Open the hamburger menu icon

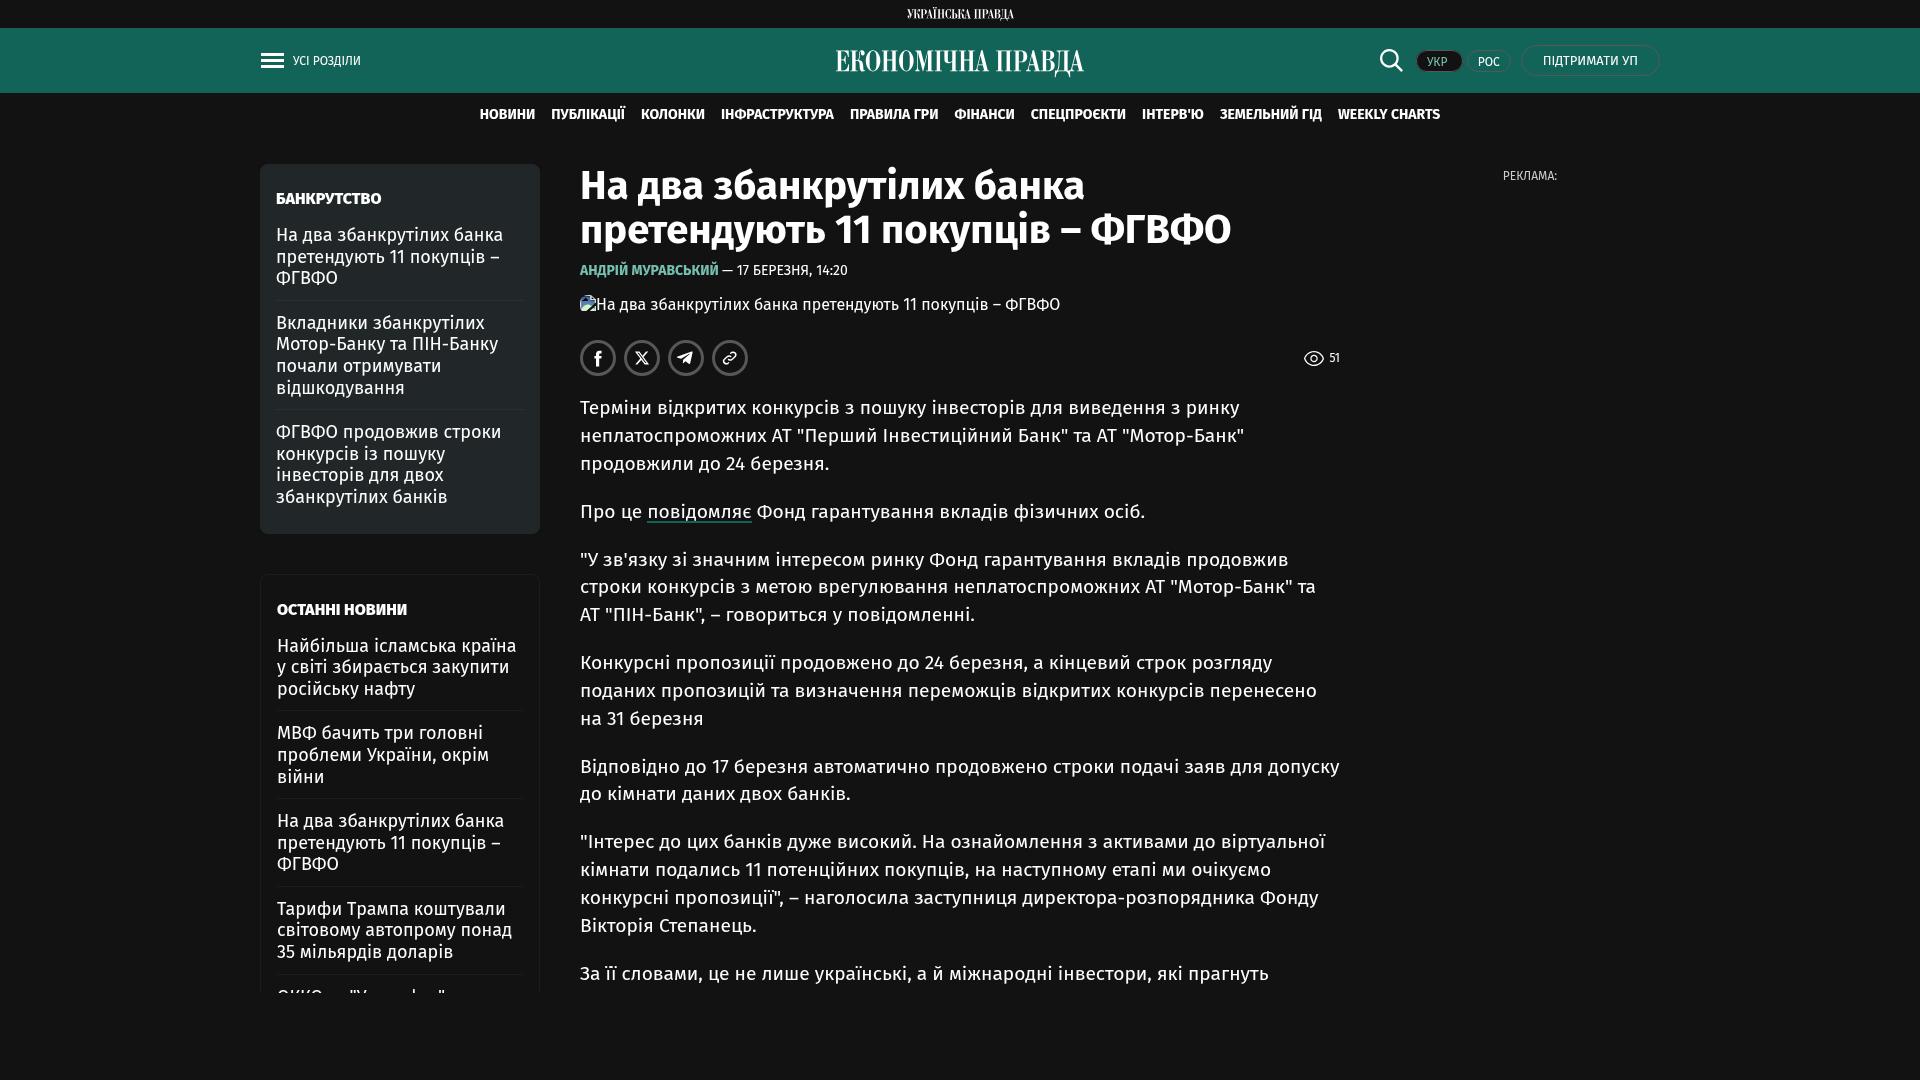pos(272,61)
